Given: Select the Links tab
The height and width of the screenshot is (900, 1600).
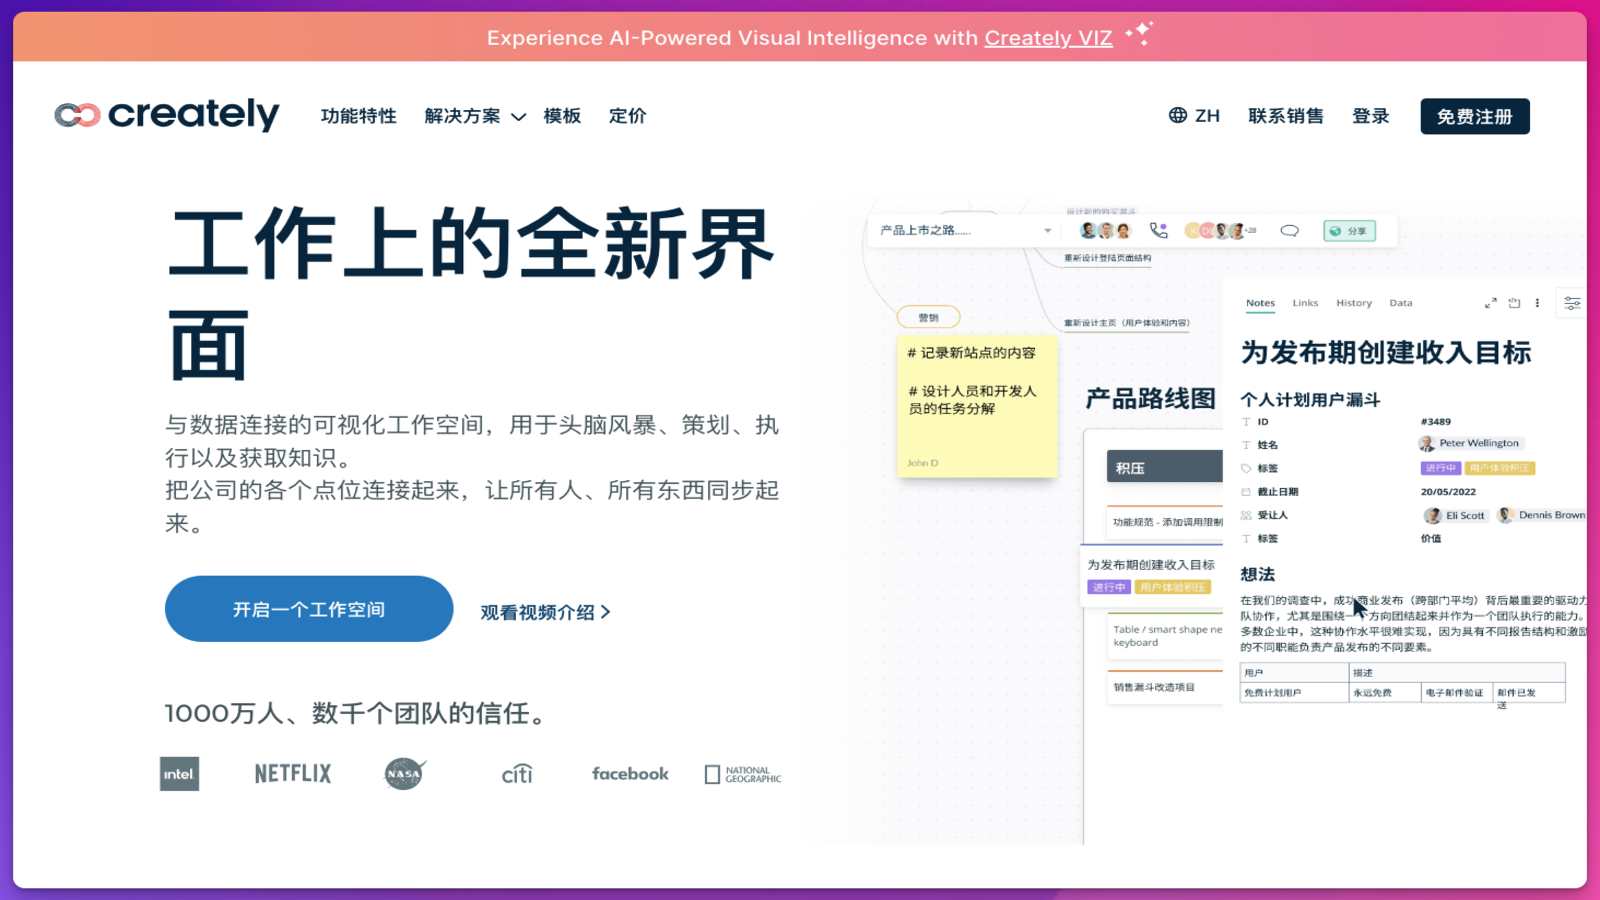Looking at the screenshot, I should coord(1305,303).
